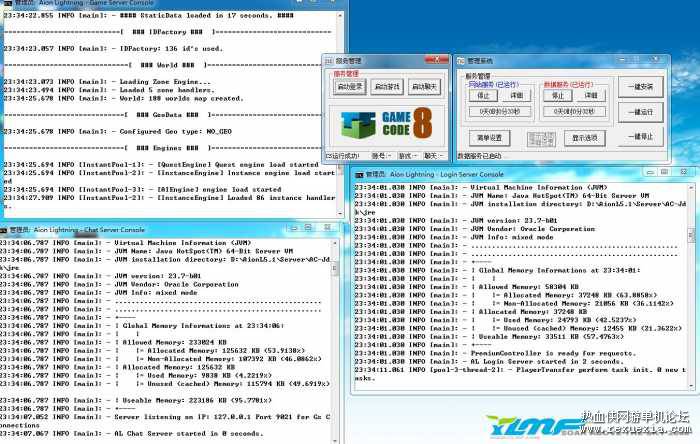Click the 一键停止 button
700x444 pixels.
pos(641,137)
